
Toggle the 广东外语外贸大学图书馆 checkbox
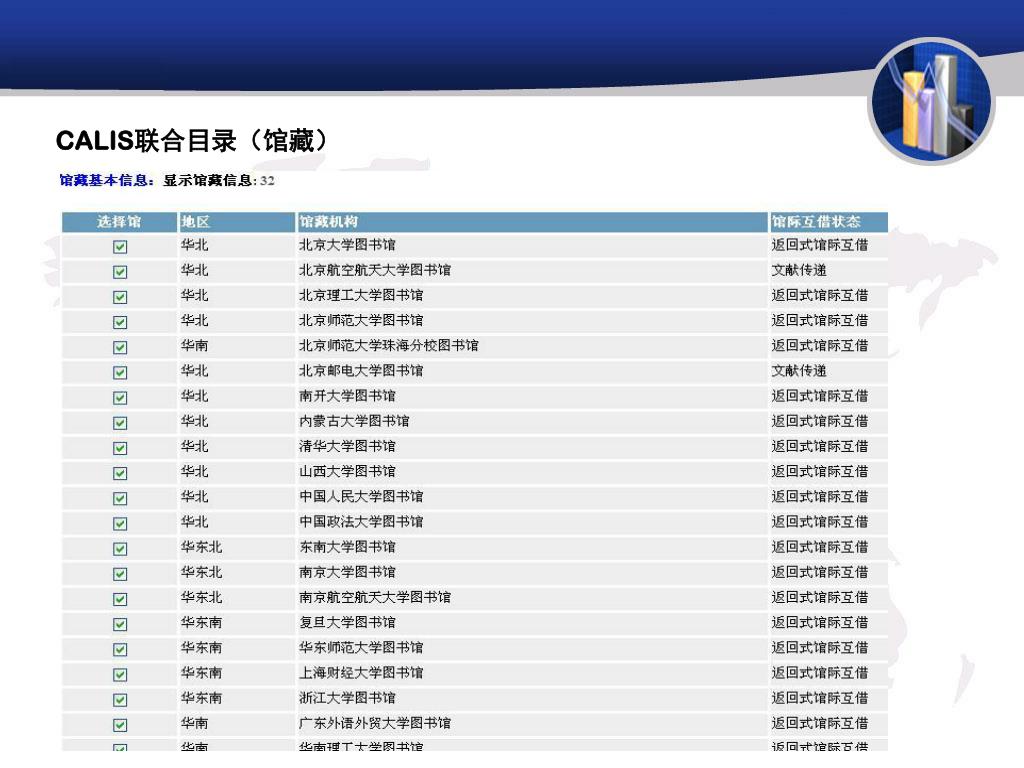[x=120, y=725]
